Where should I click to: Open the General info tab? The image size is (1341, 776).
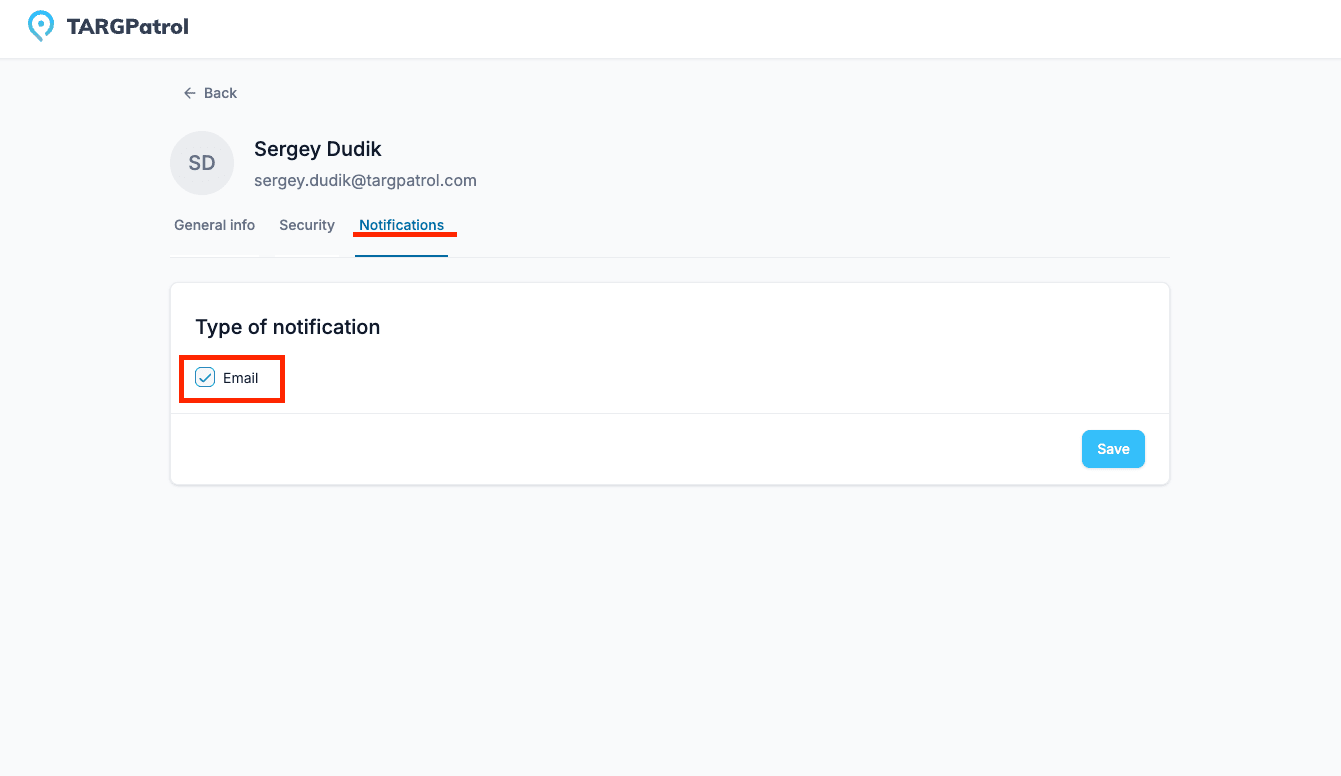point(214,225)
